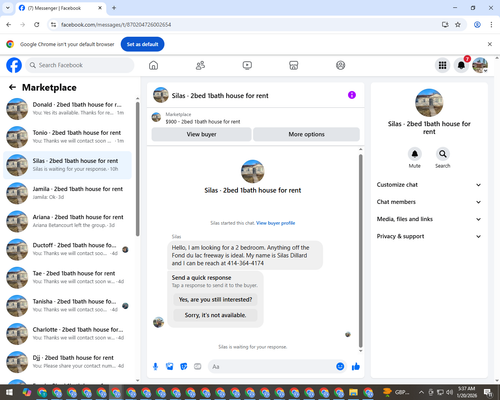Click the conversation list scrollbar
Image resolution: width=500 pixels, height=400 pixels.
pos(137,169)
